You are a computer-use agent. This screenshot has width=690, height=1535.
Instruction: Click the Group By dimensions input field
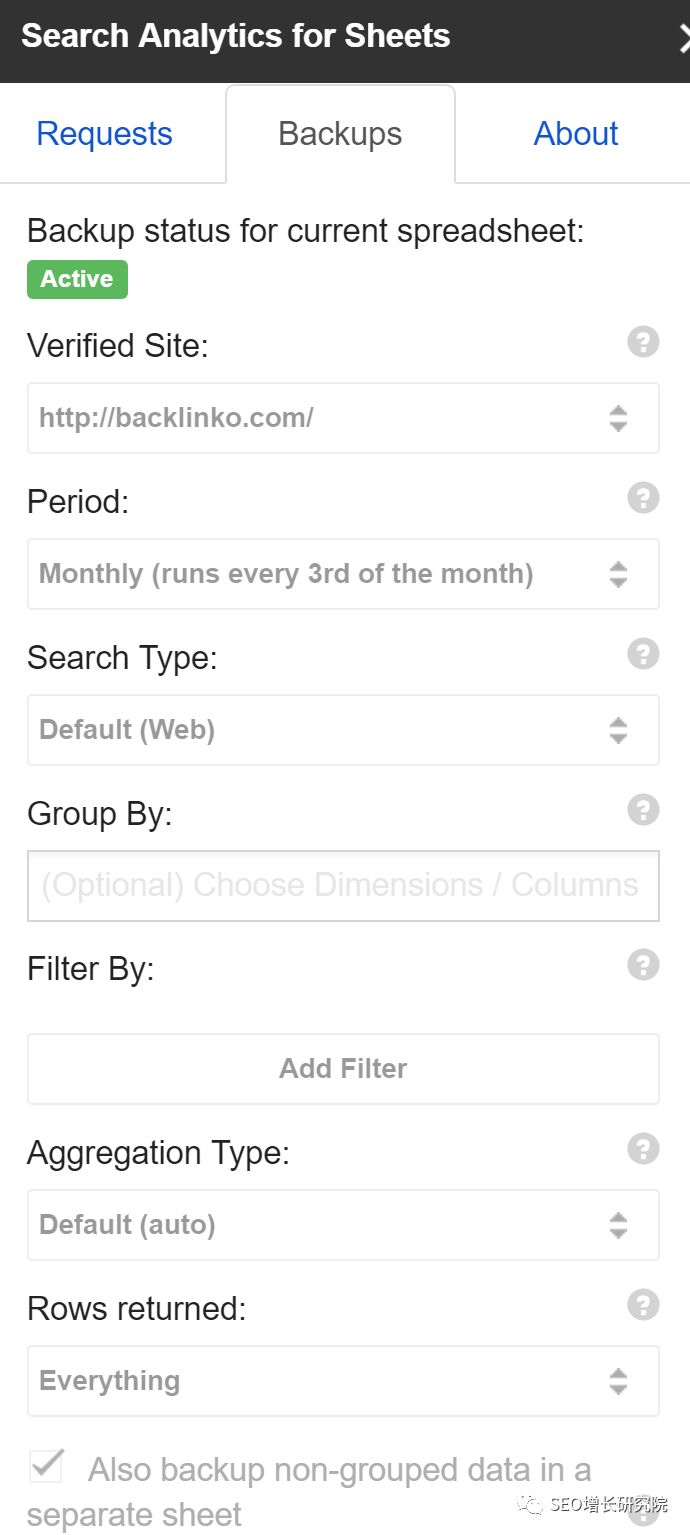coord(343,885)
